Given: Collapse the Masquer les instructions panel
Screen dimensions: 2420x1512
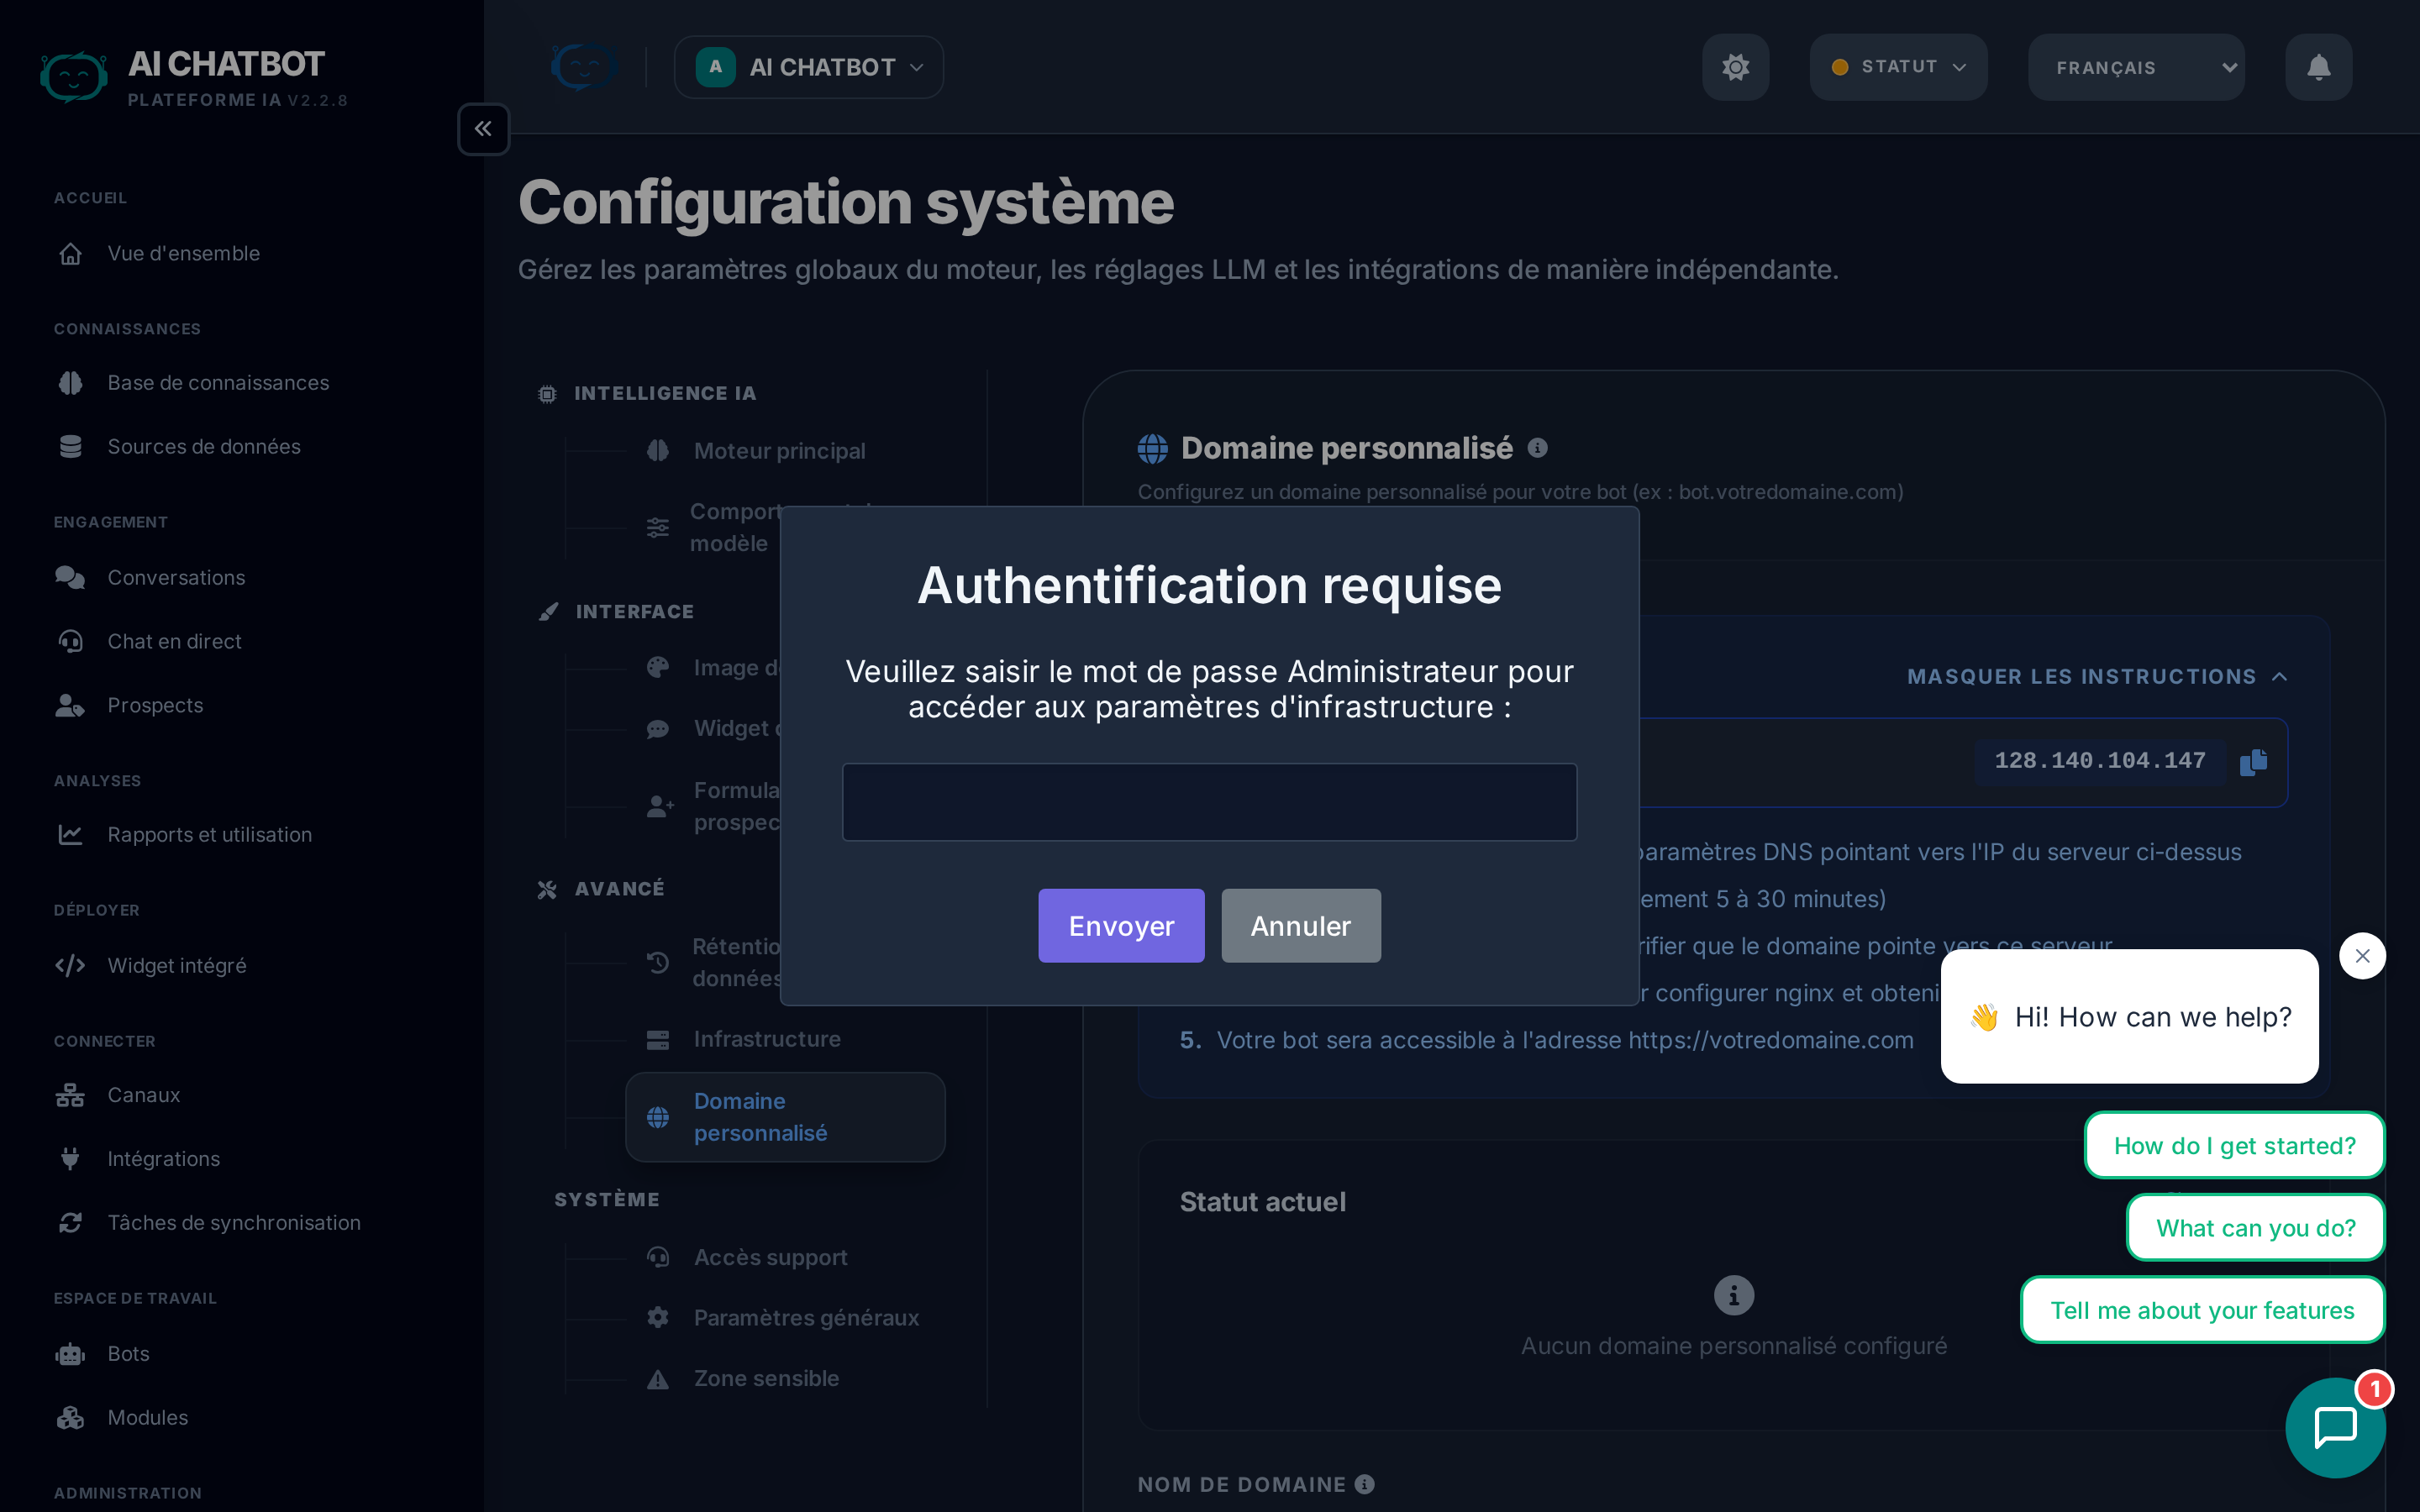Looking at the screenshot, I should (x=2097, y=676).
